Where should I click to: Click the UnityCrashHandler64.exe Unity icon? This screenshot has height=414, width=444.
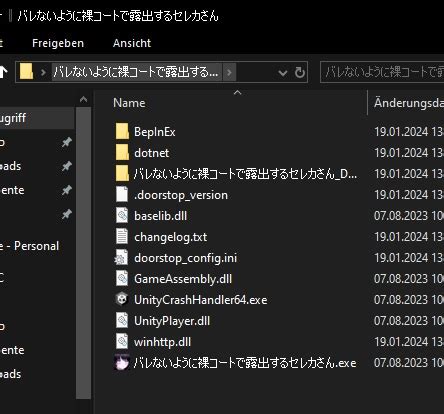click(x=122, y=299)
